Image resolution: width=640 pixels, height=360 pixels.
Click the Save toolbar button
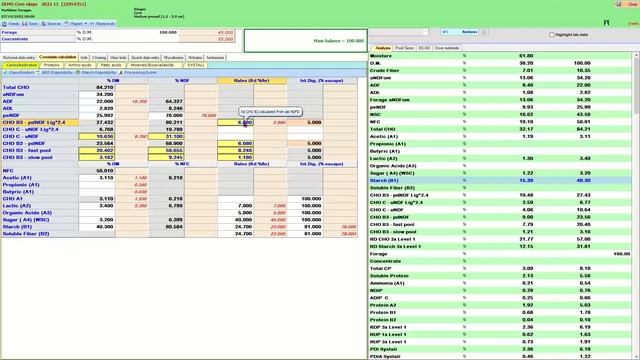click(30, 24)
